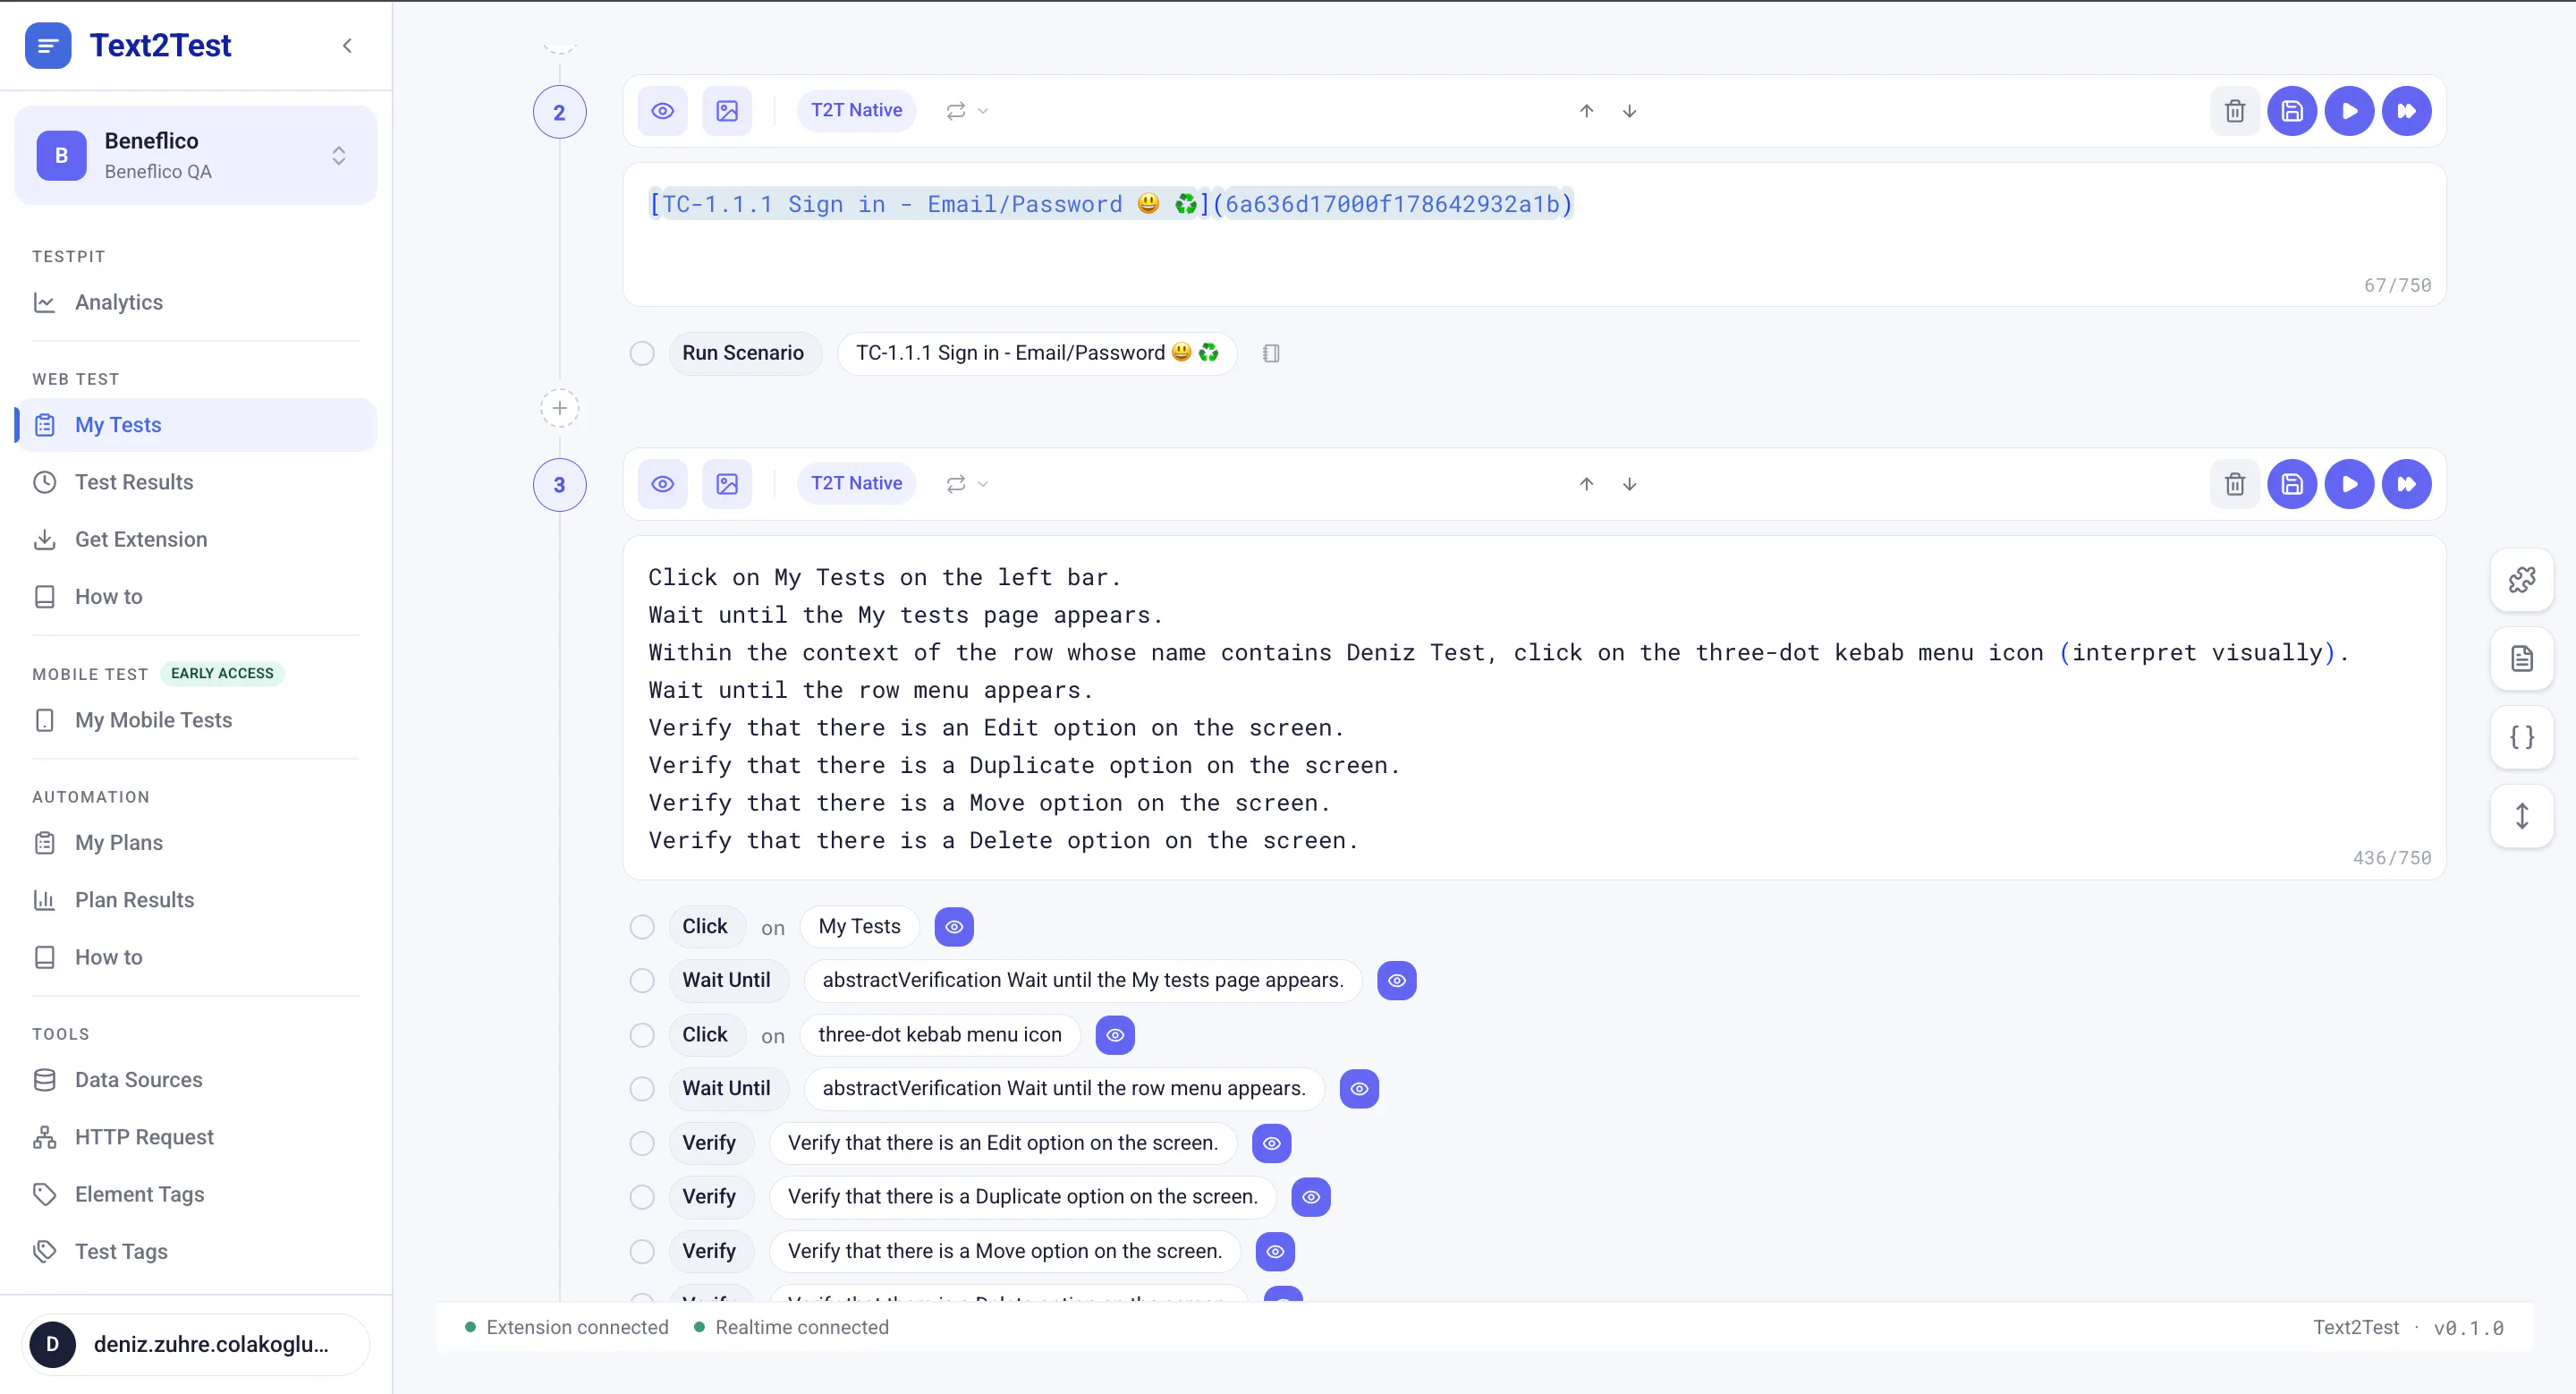Save step 2 with the disk icon
Viewport: 2576px width, 1394px height.
(2292, 111)
